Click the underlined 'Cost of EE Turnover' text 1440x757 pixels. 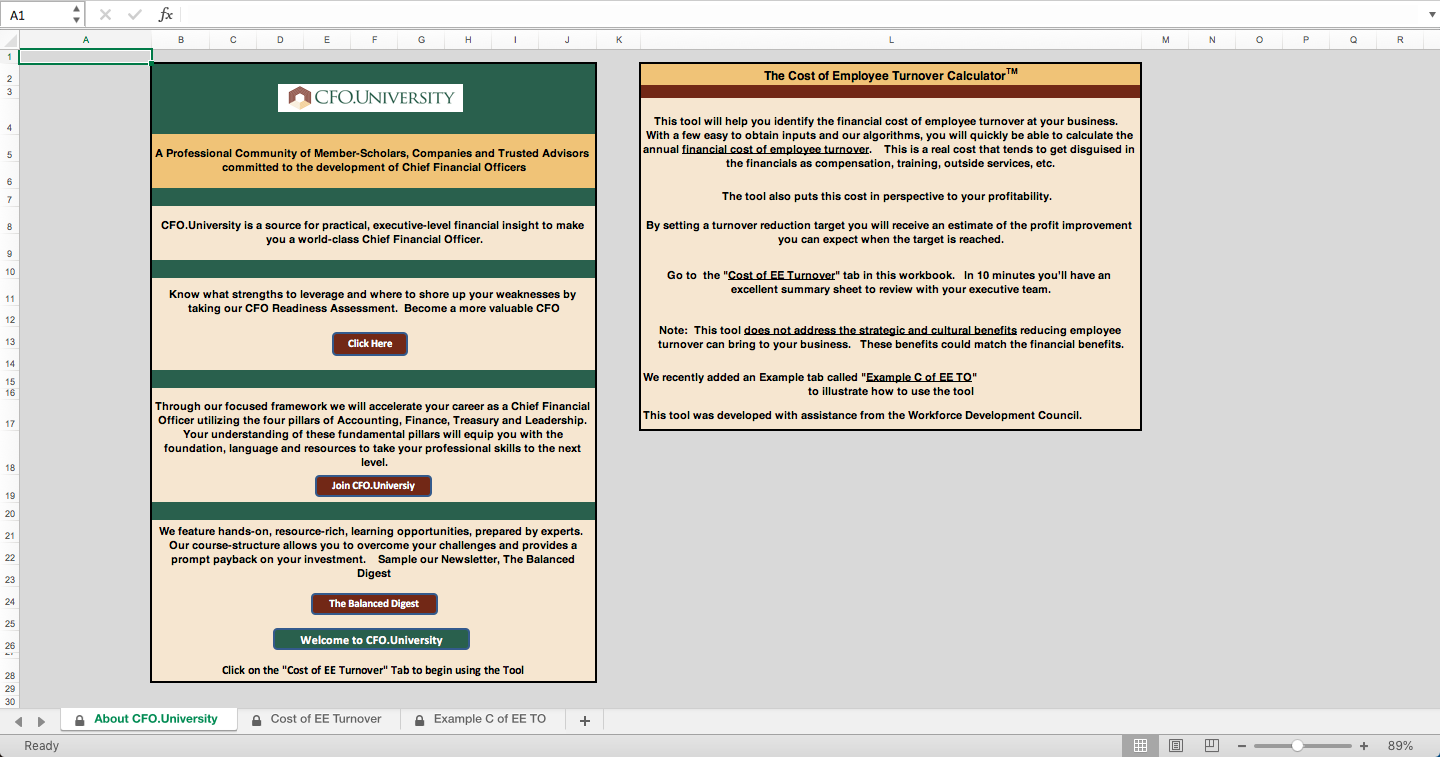coord(782,275)
